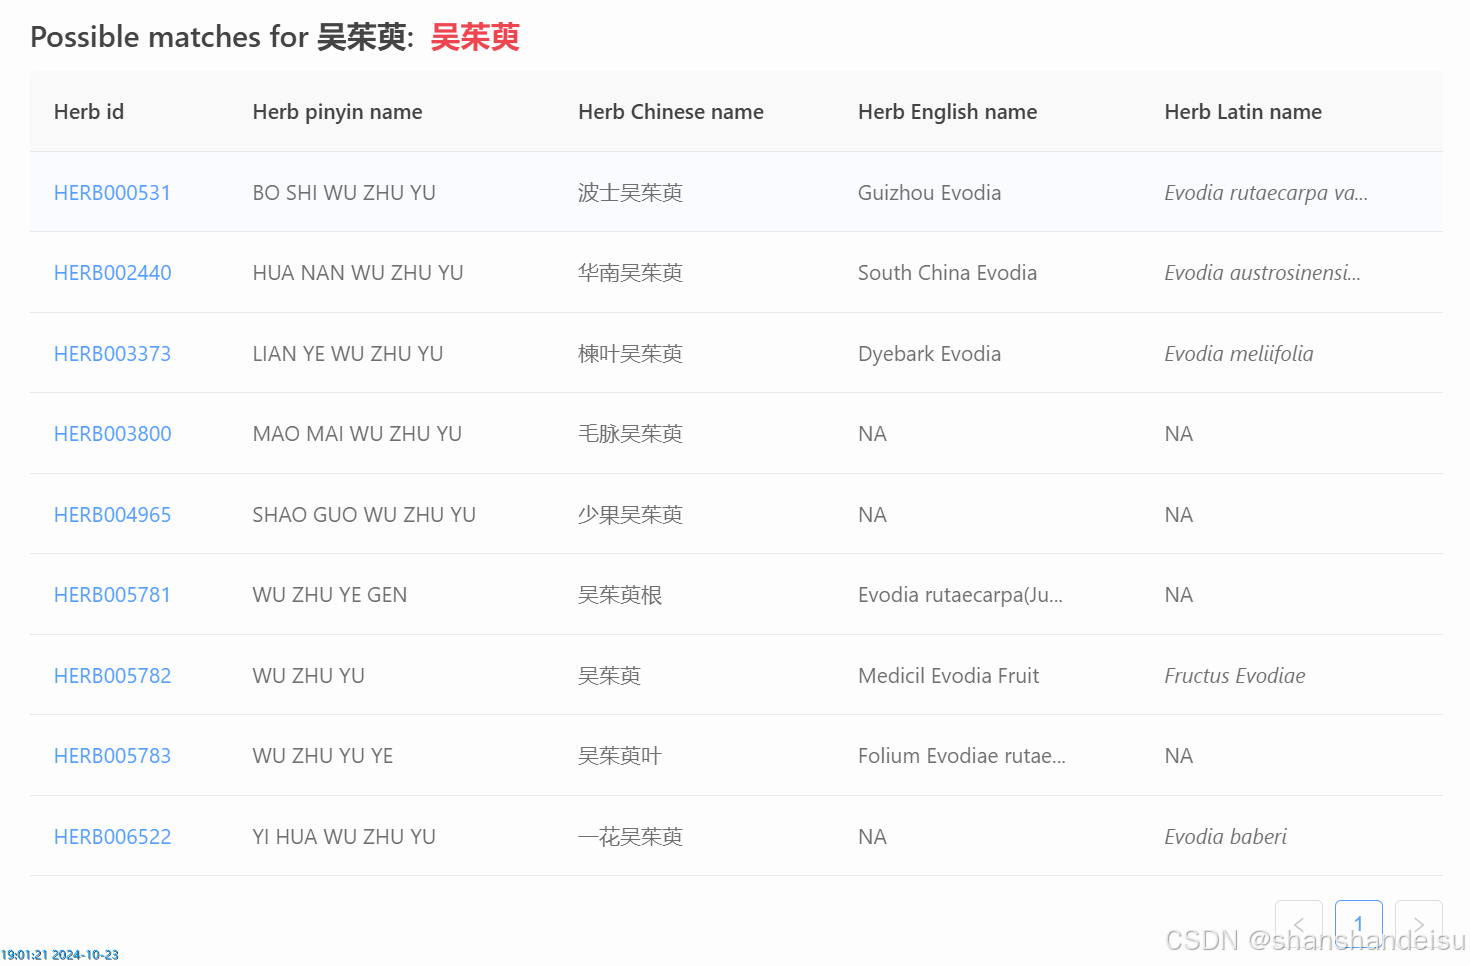Open herb link HERB003800
This screenshot has width=1470, height=966.
coord(113,434)
